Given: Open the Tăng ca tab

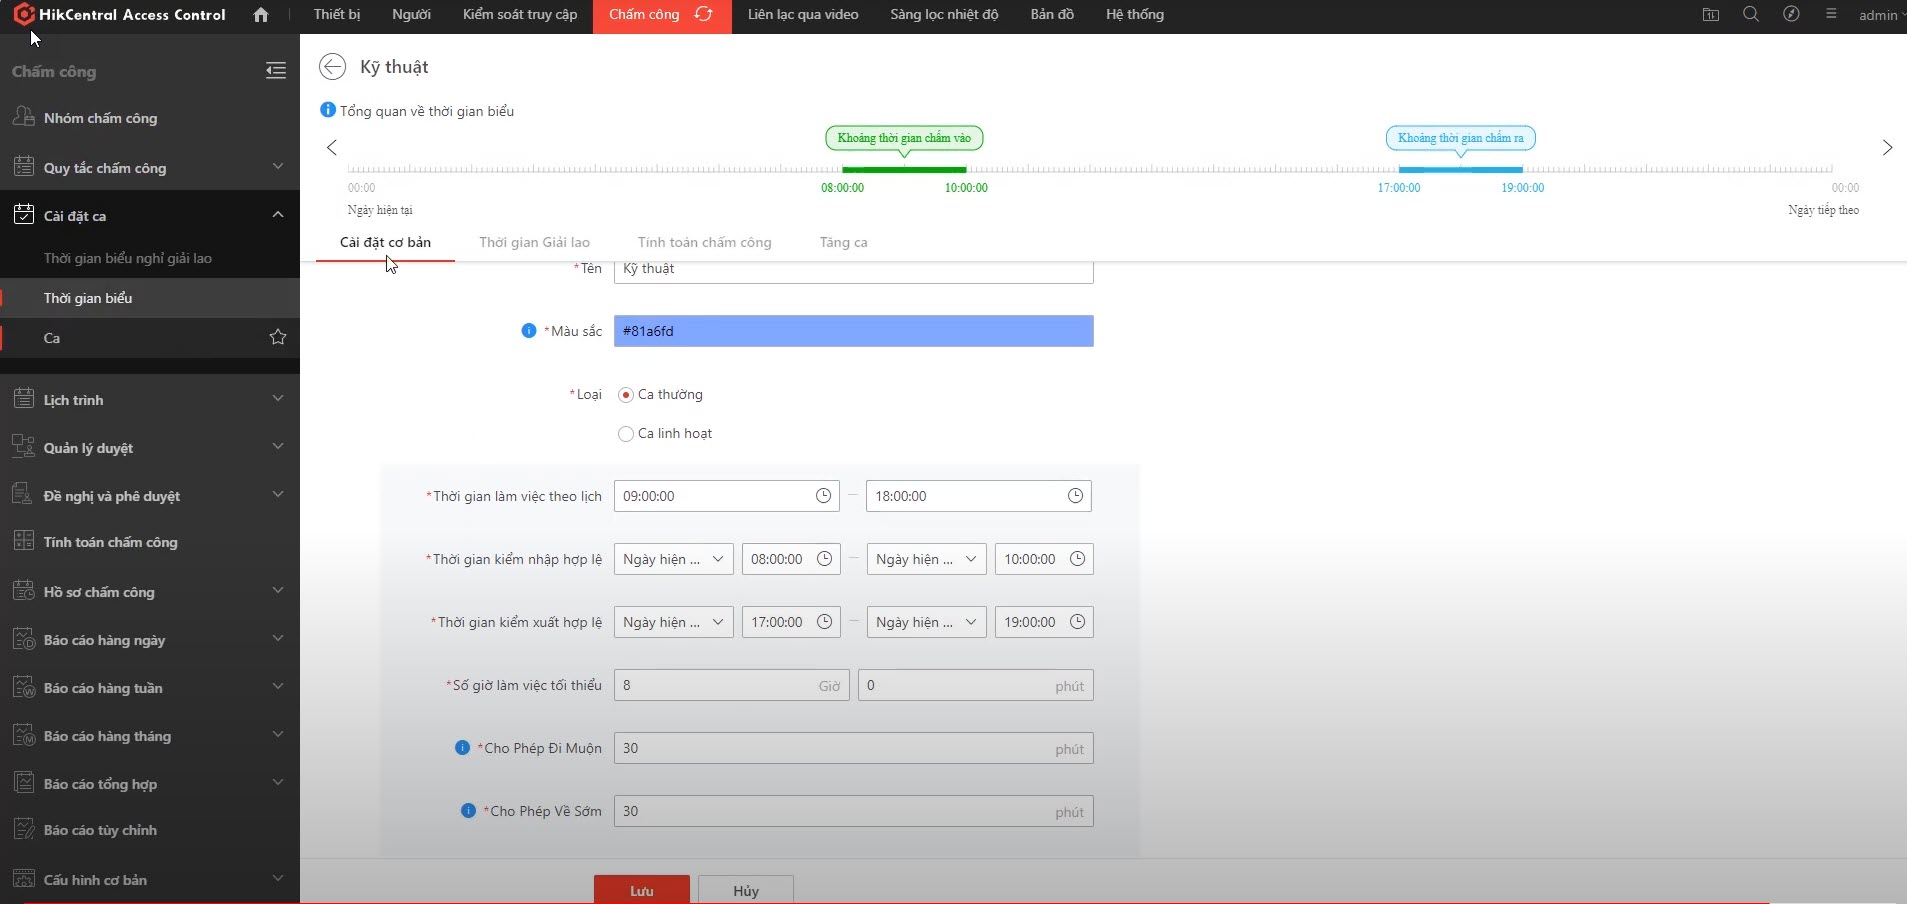Looking at the screenshot, I should [843, 242].
